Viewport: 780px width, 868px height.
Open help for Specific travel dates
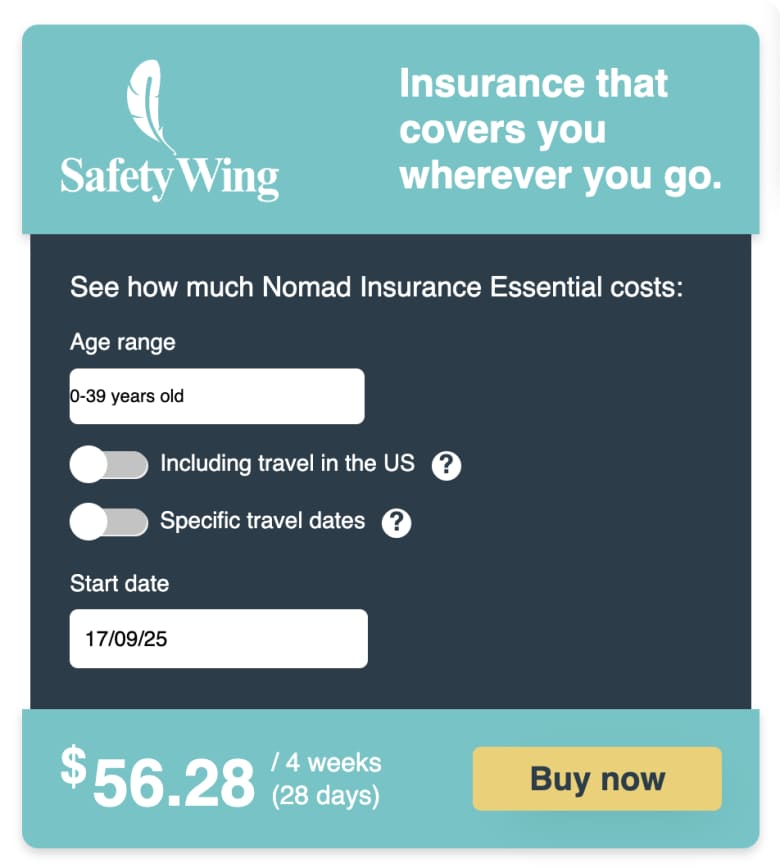[x=396, y=523]
